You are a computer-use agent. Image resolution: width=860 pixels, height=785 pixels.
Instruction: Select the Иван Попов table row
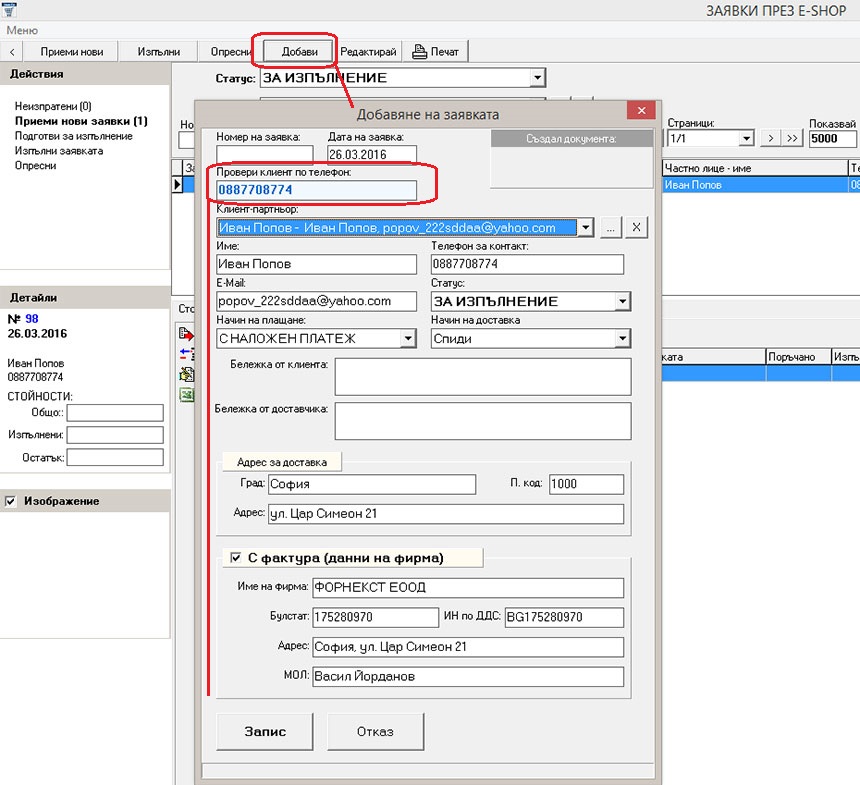[x=761, y=185]
